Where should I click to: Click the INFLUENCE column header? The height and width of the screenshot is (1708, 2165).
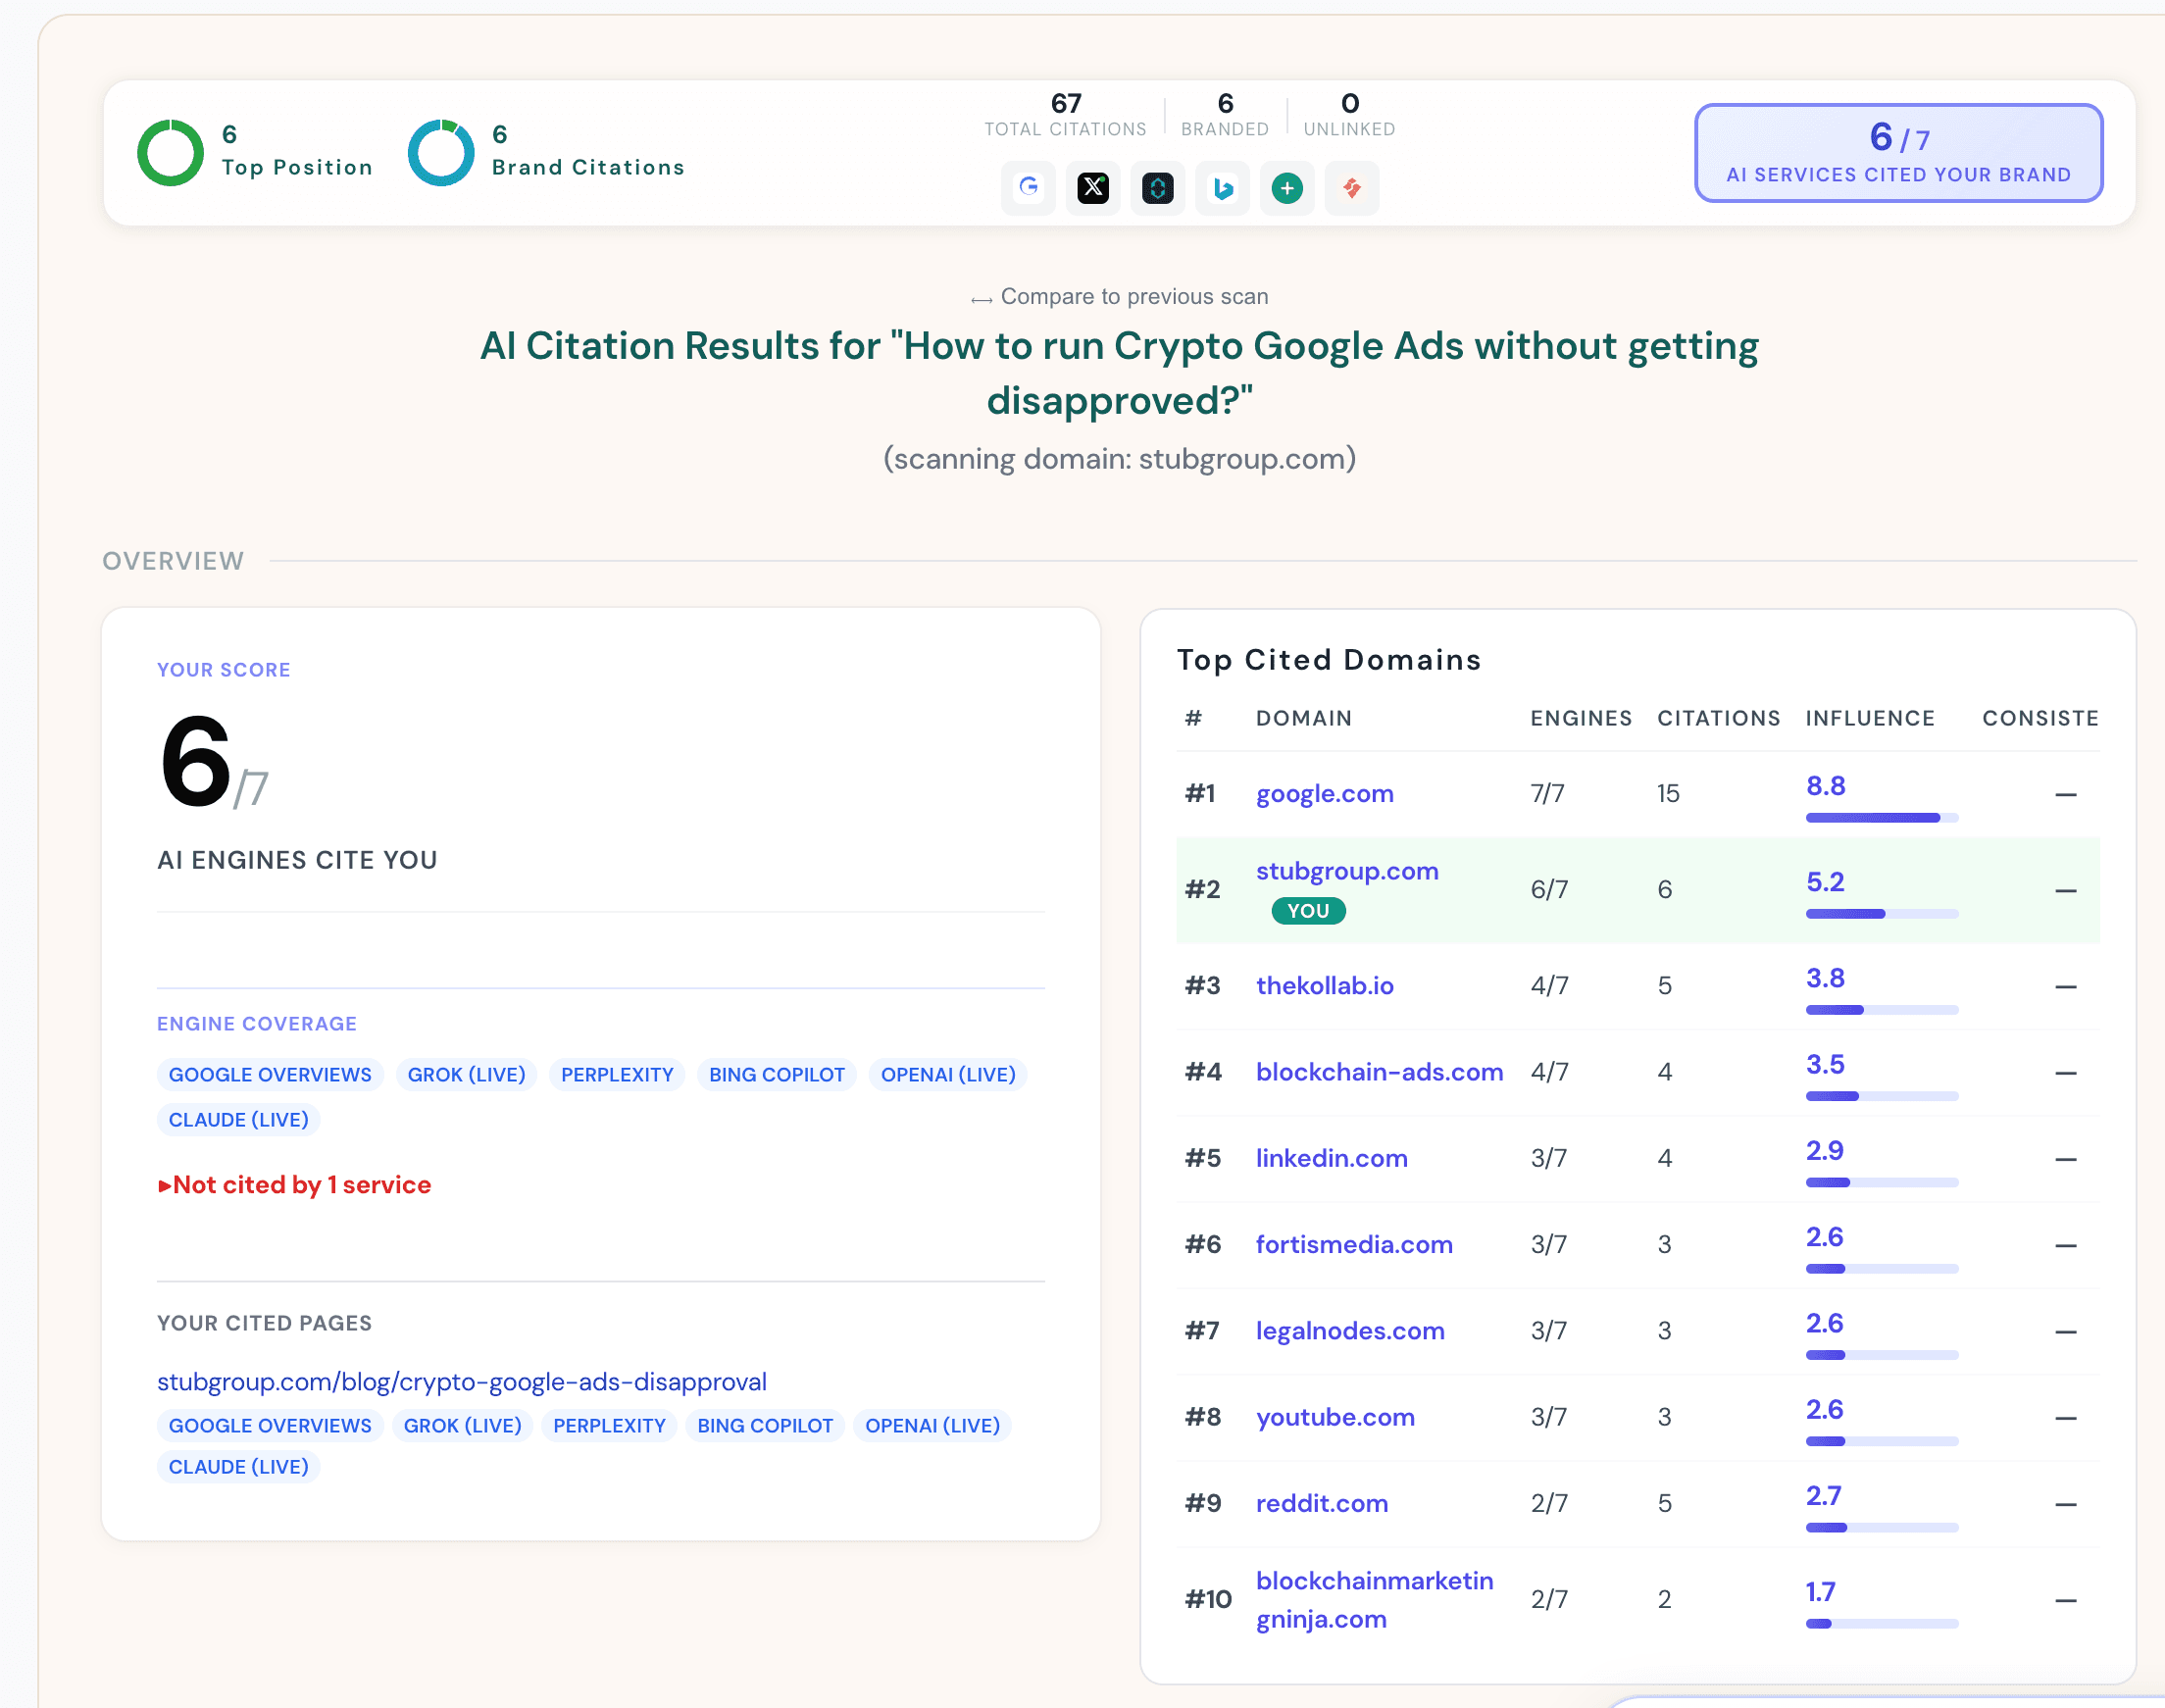click(1869, 718)
